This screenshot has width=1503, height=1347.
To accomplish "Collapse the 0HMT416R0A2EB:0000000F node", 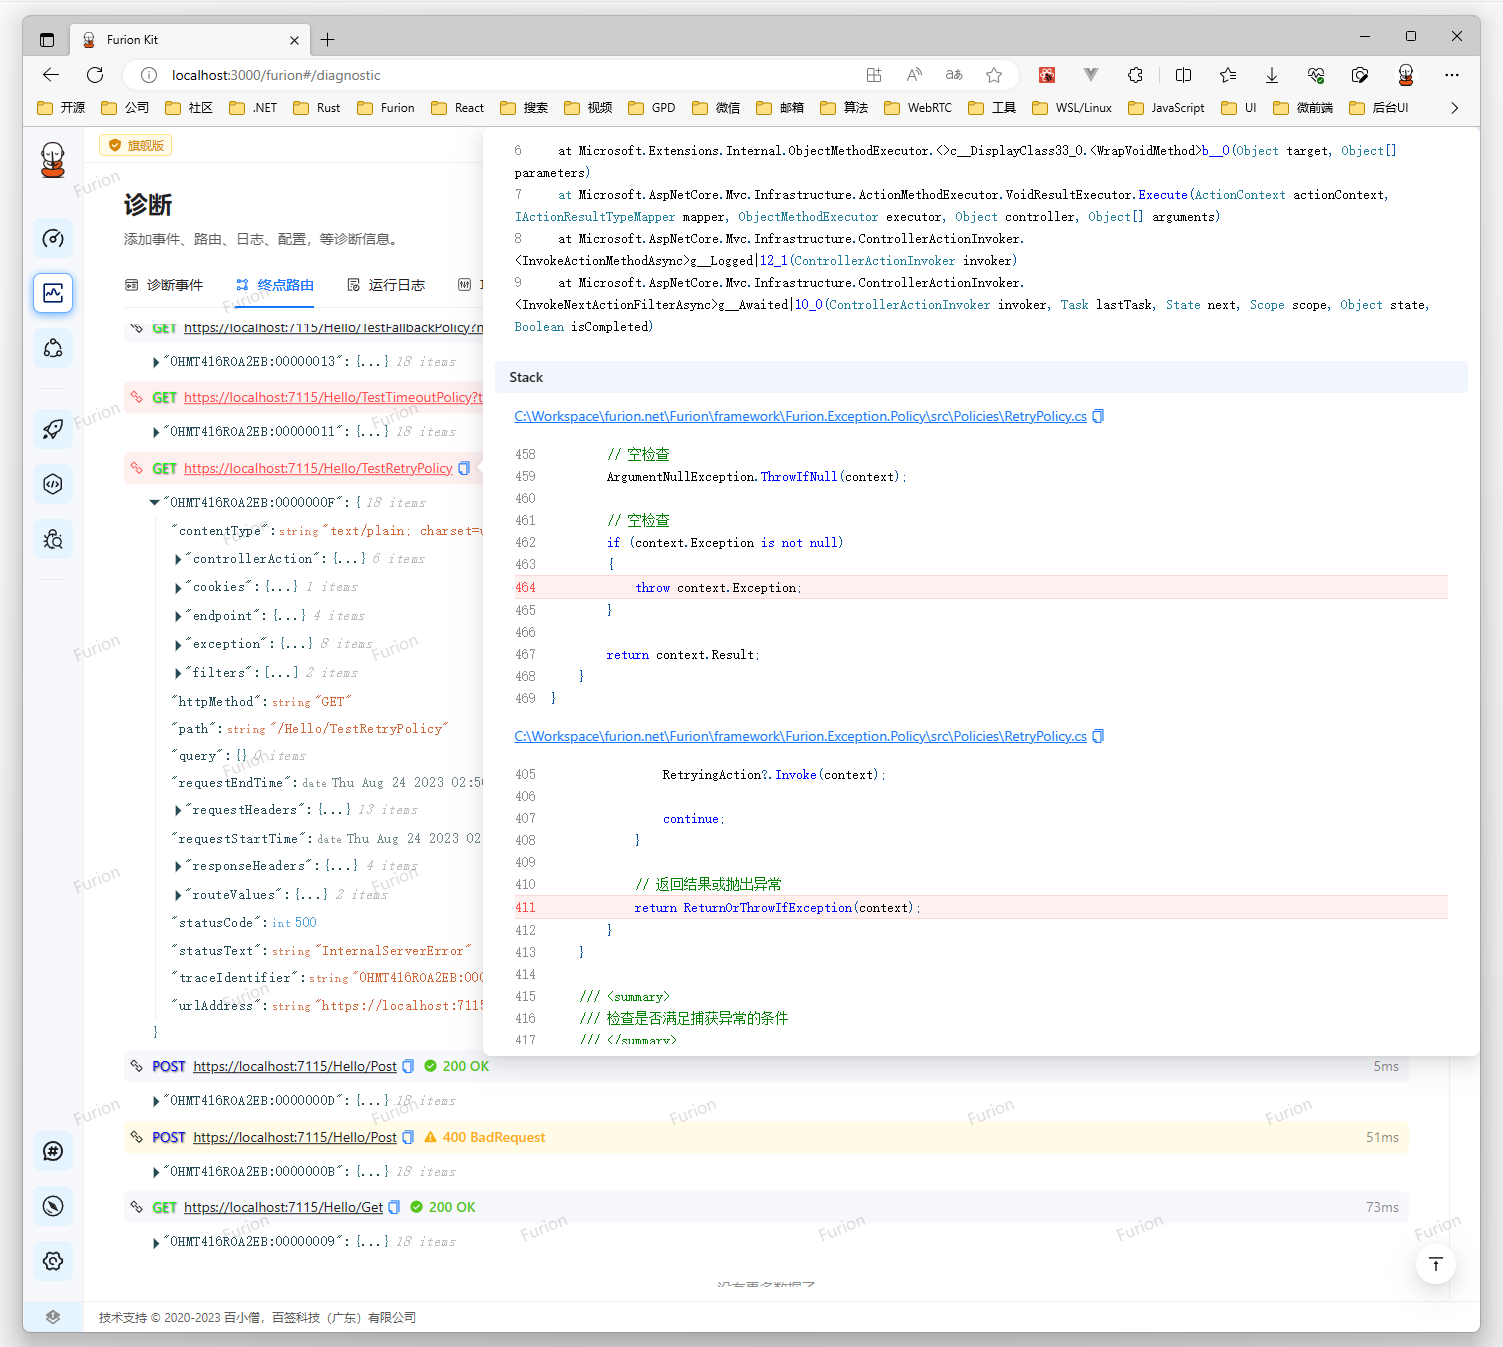I will 154,503.
